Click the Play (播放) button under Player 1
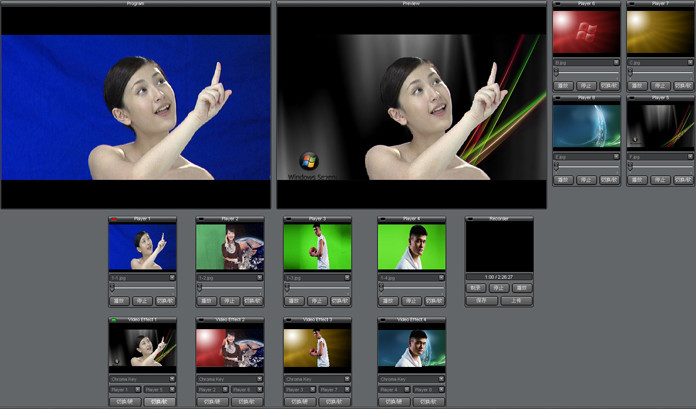This screenshot has height=409, width=696. (120, 300)
